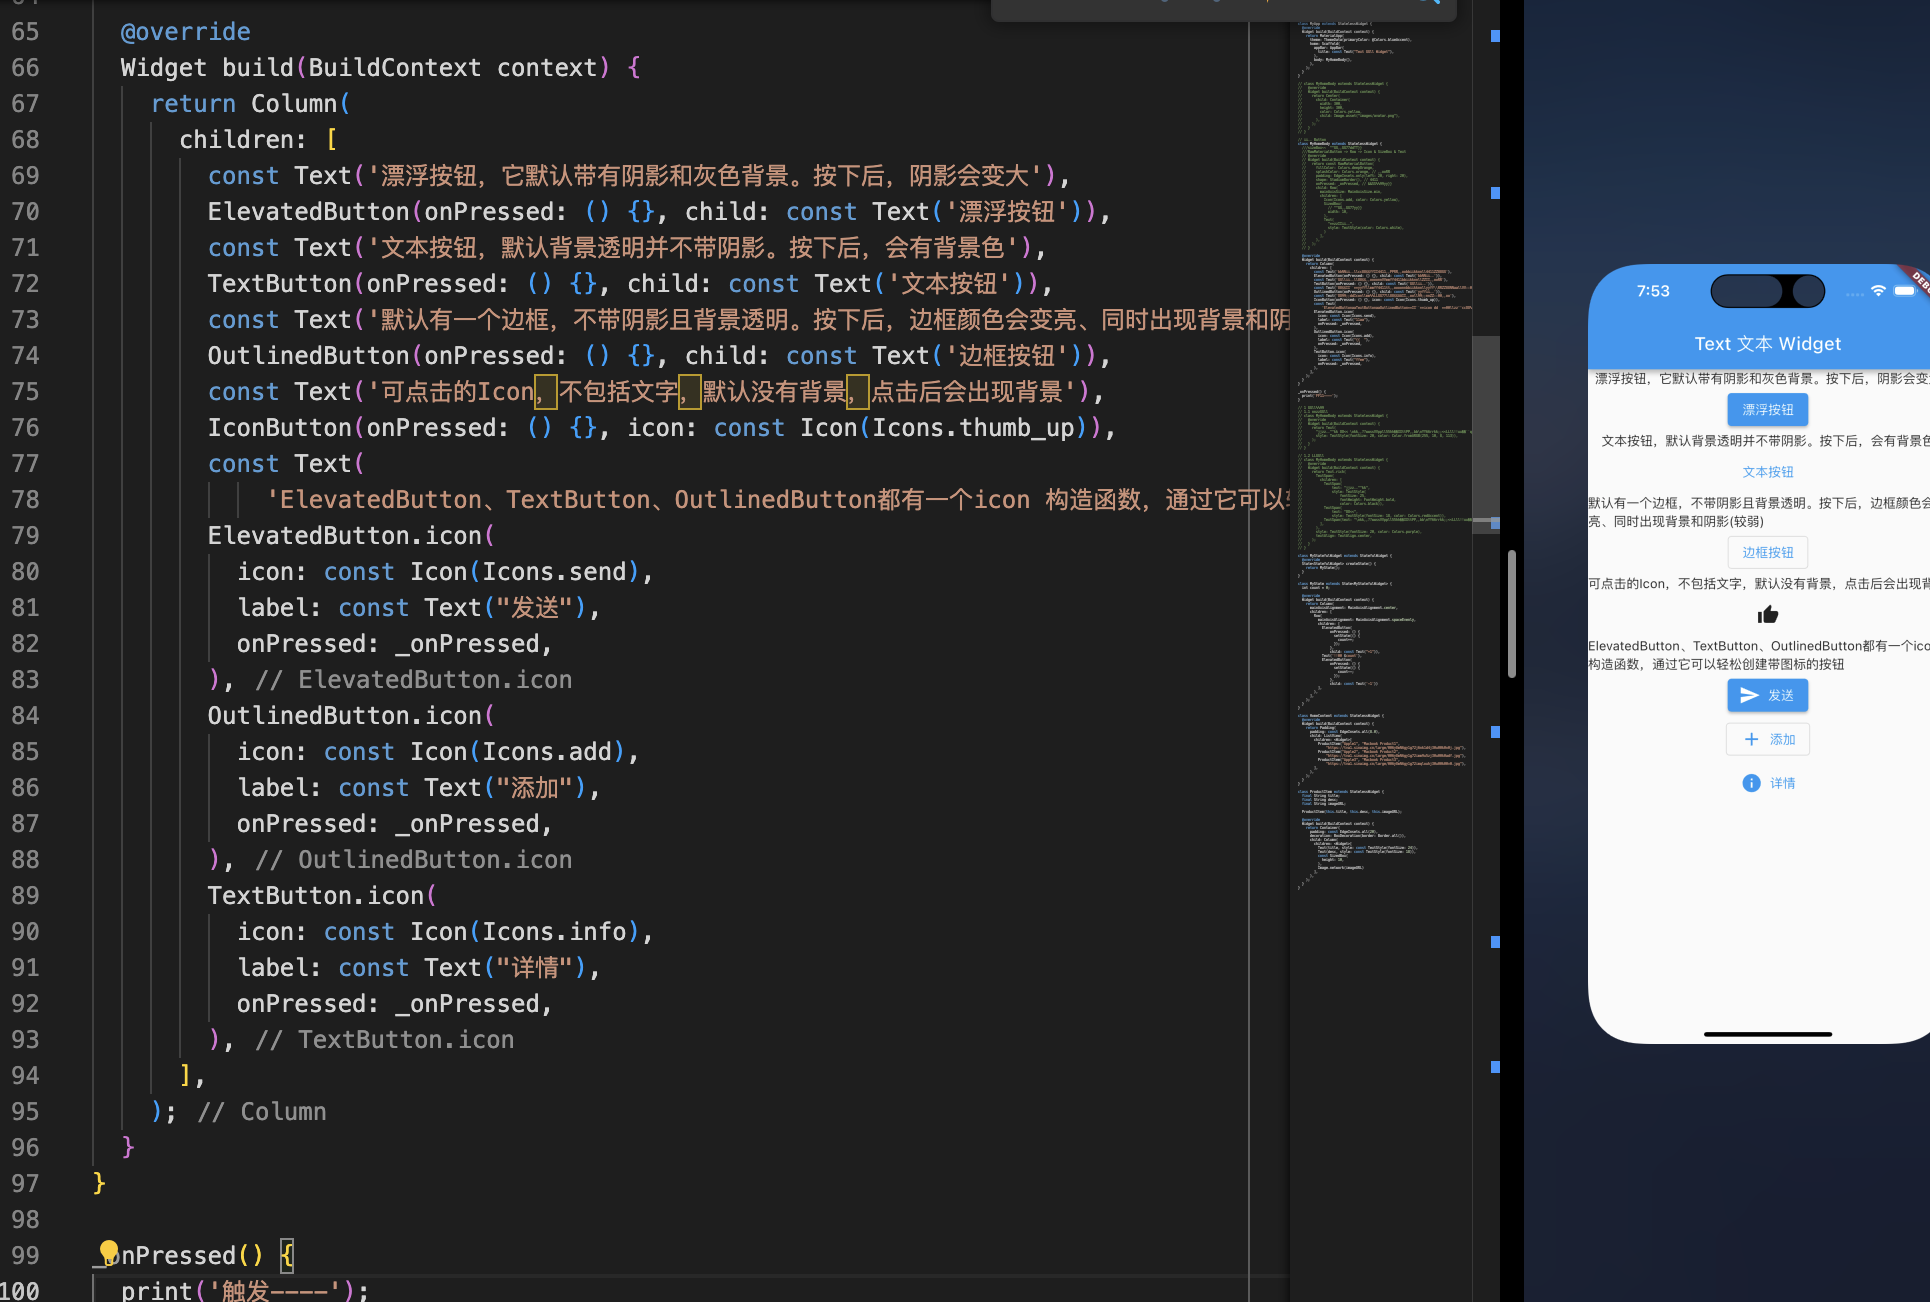Click the lightbulb code action on line 99
The image size is (1930, 1302).
click(x=109, y=1250)
